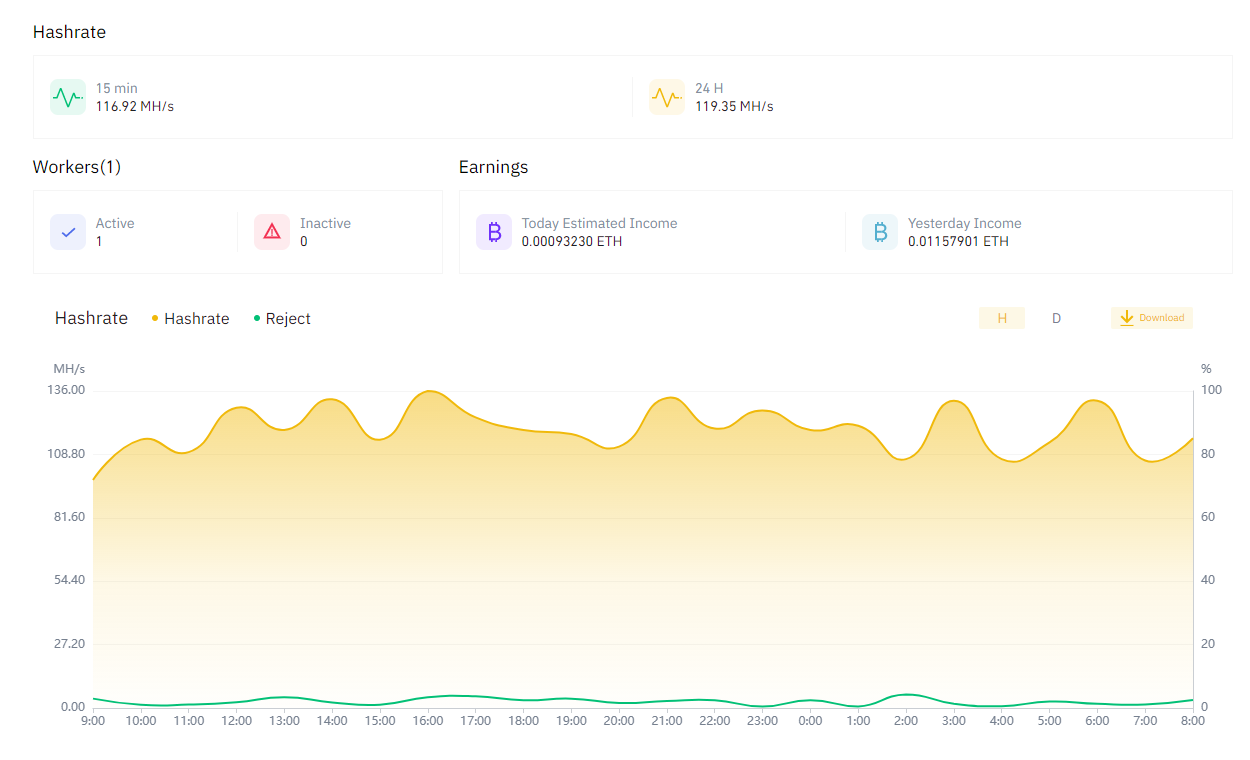Click the Active workers checkmark icon

[x=68, y=232]
